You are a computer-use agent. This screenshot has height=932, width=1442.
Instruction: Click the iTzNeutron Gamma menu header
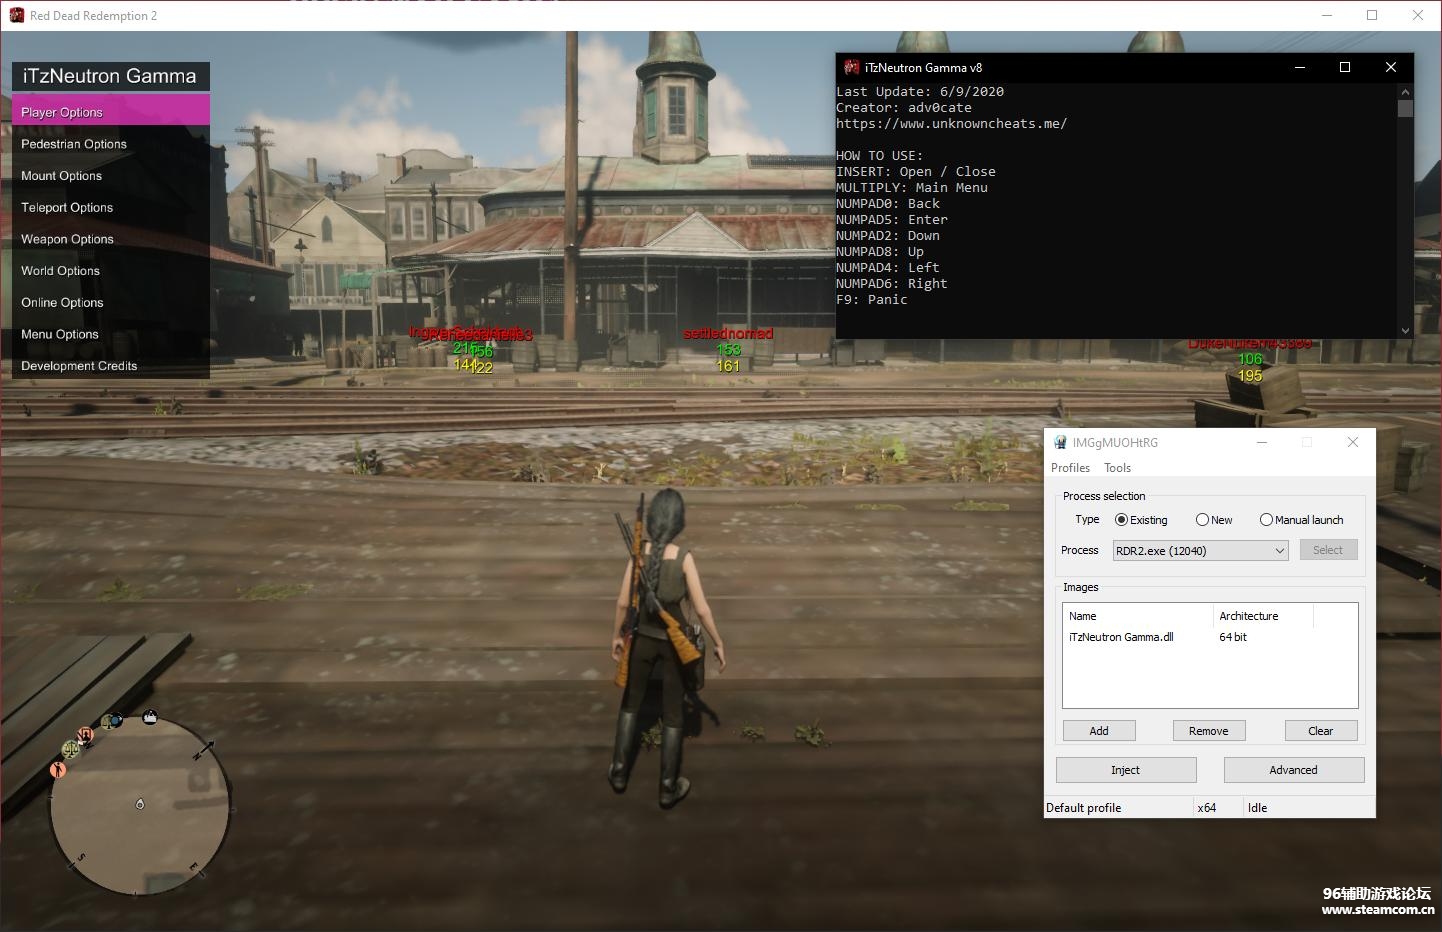110,76
